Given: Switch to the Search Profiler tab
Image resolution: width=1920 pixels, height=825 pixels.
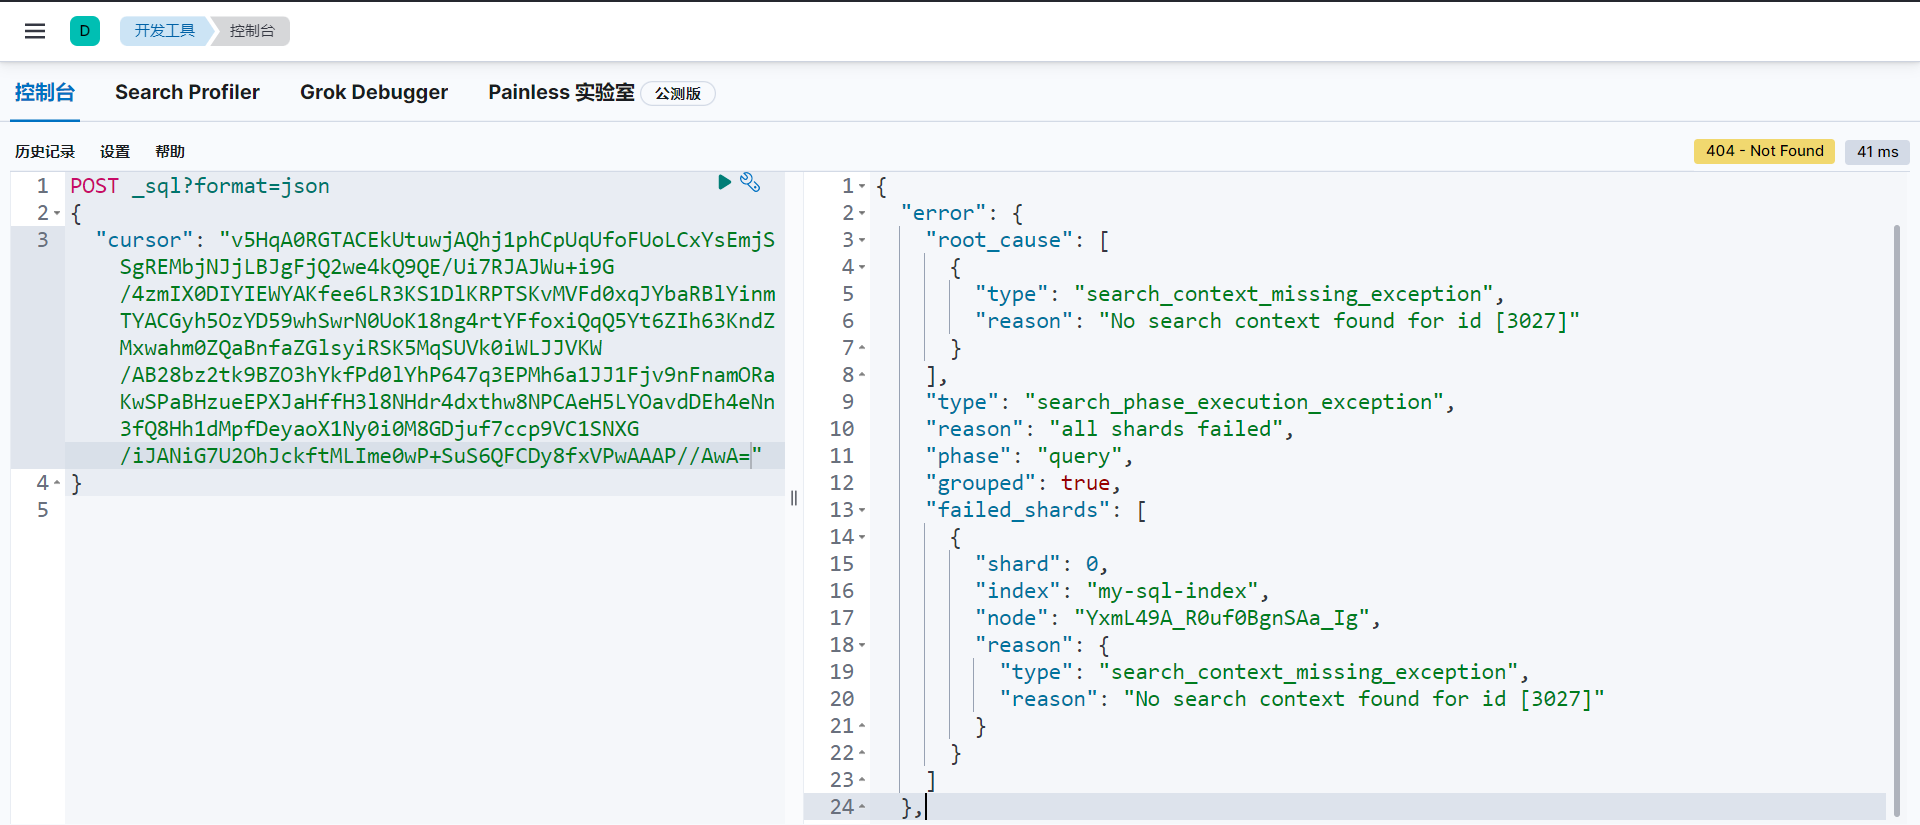Looking at the screenshot, I should [x=187, y=93].
